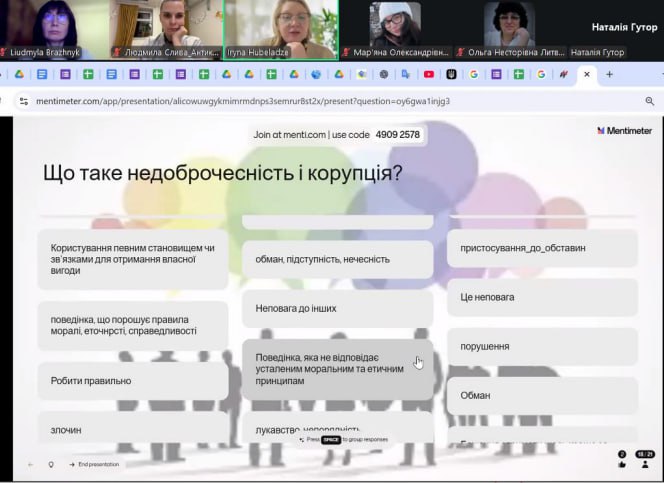Open the thumbs-up reactions icon
Viewport: 664px width, 483px height.
coord(622,464)
